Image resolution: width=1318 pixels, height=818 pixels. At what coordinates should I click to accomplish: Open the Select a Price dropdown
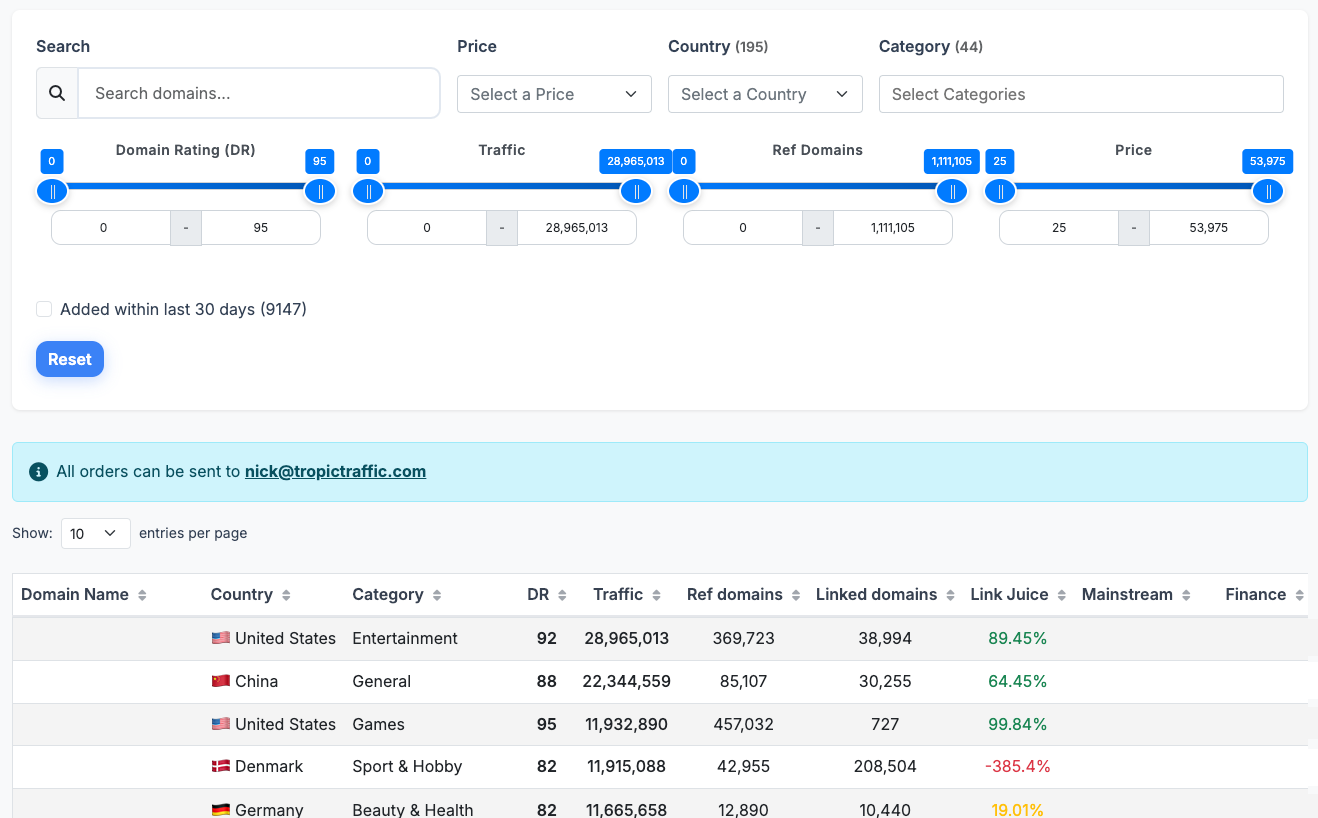554,94
